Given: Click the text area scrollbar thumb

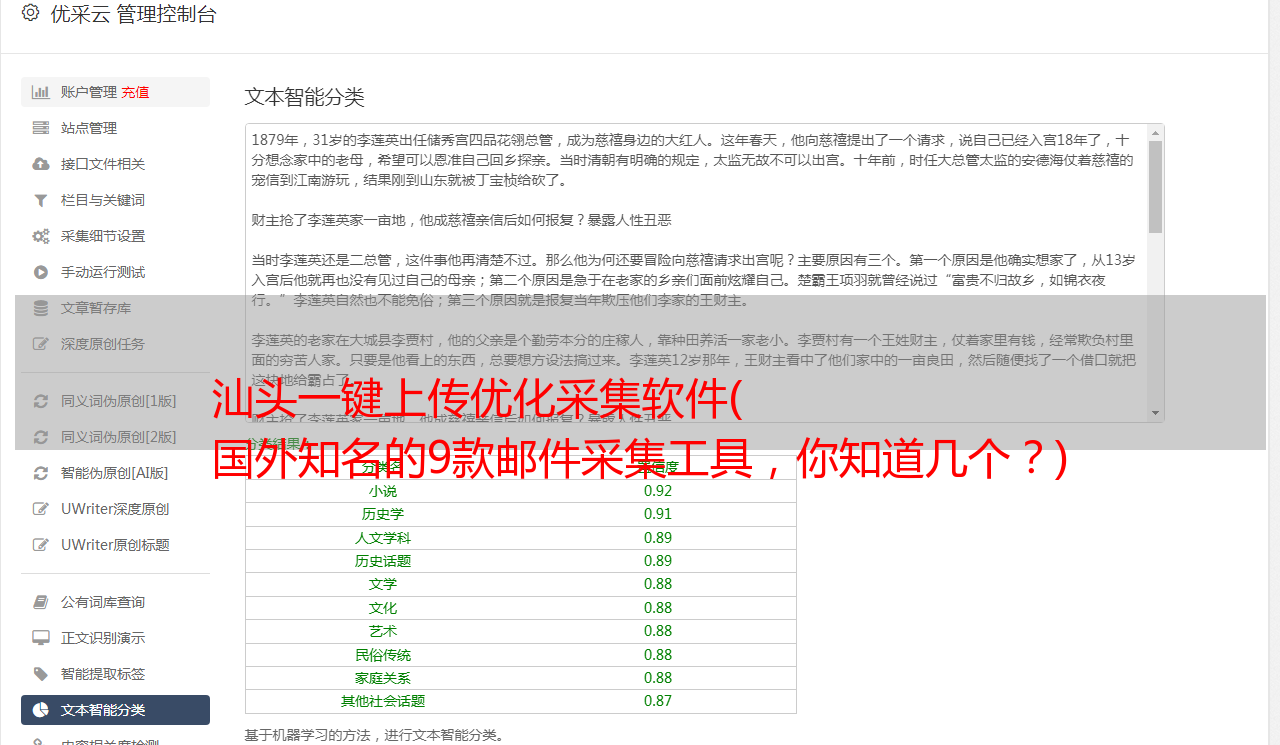Looking at the screenshot, I should (1155, 186).
